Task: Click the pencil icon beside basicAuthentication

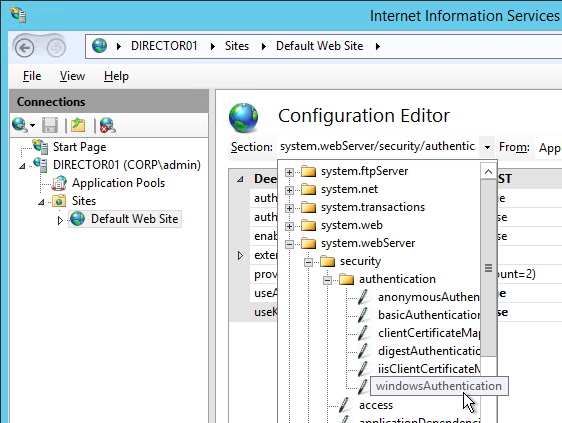Action: click(x=363, y=315)
